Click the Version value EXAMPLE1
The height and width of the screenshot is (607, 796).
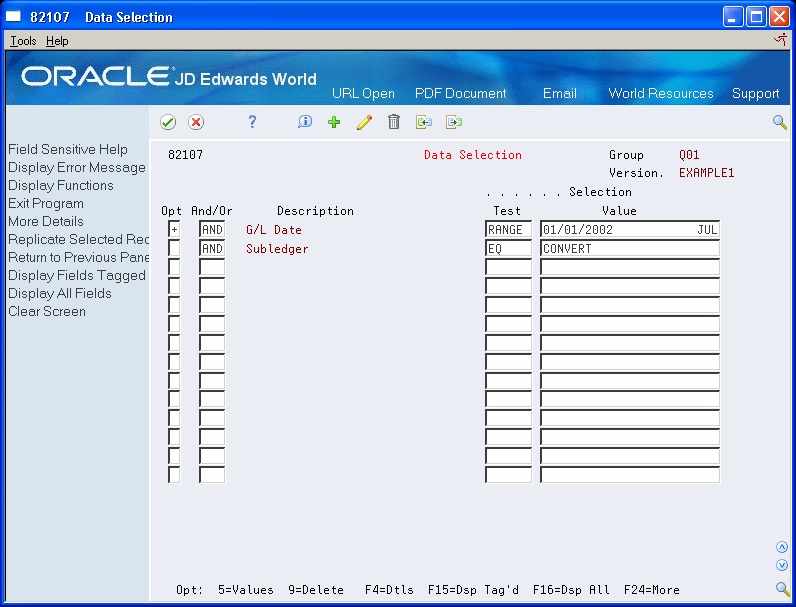[707, 173]
